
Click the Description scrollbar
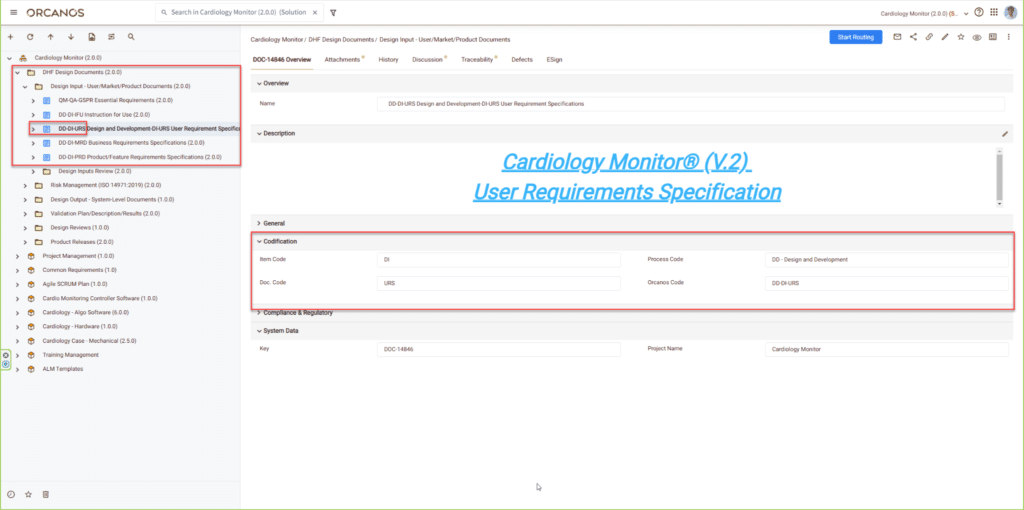[x=999, y=178]
